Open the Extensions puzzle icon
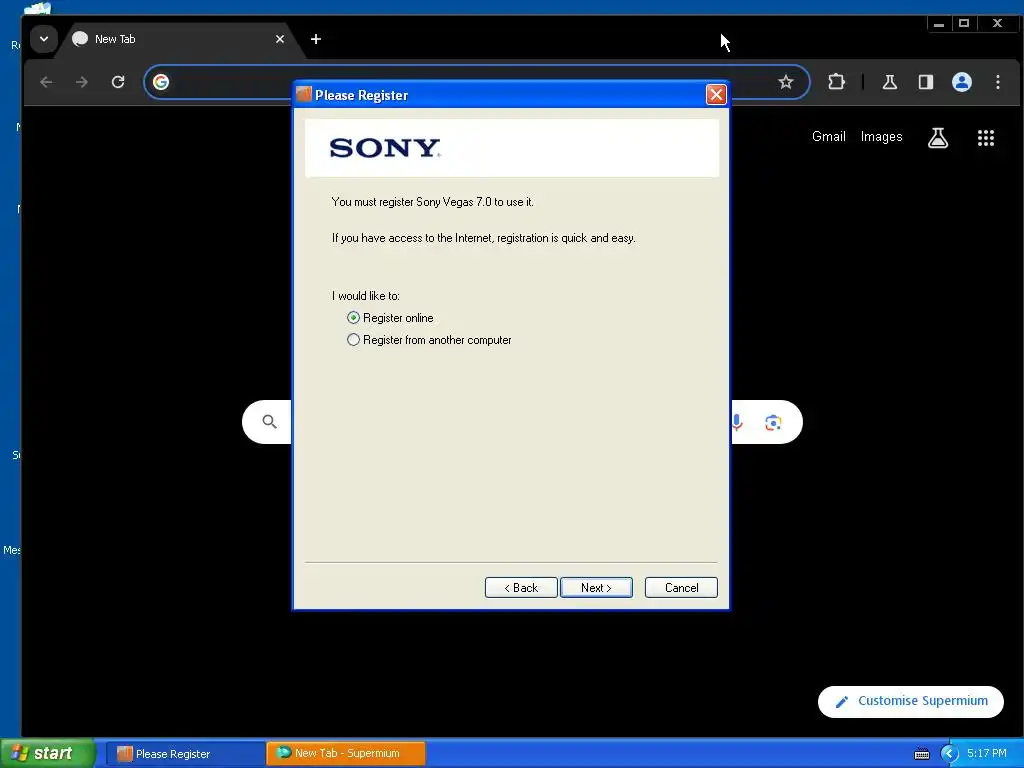The height and width of the screenshot is (768, 1024). 837,82
